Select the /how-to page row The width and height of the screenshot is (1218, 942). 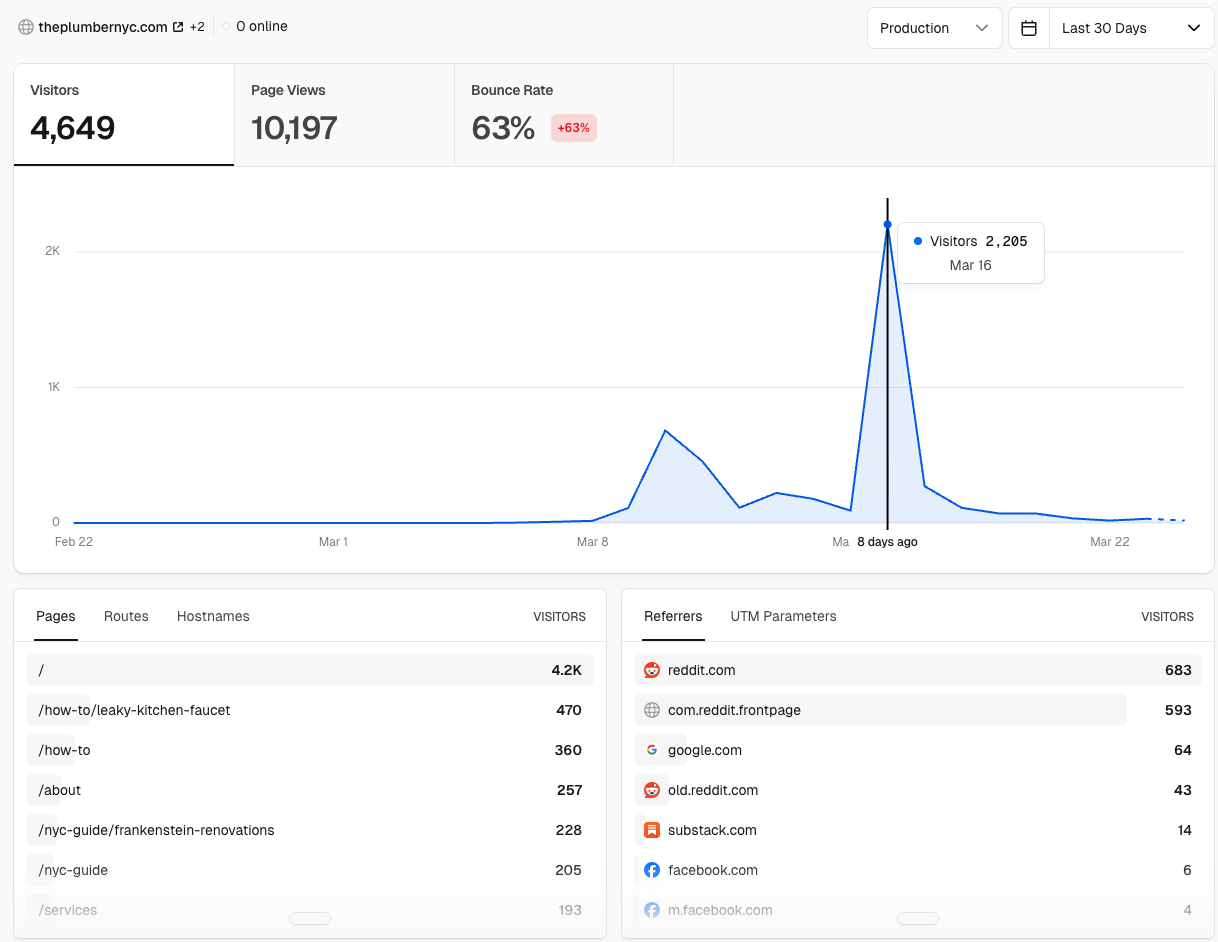[x=310, y=750]
